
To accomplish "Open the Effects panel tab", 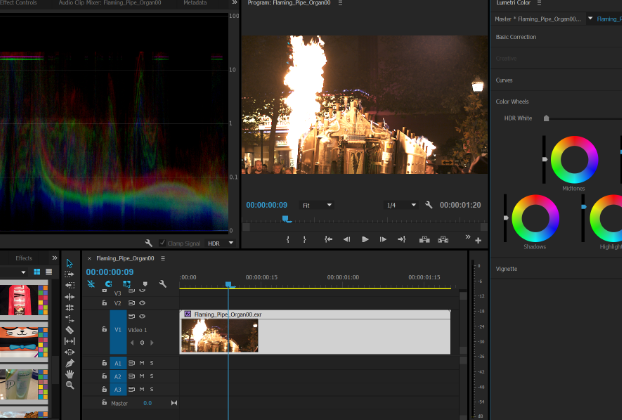I will click(24, 258).
